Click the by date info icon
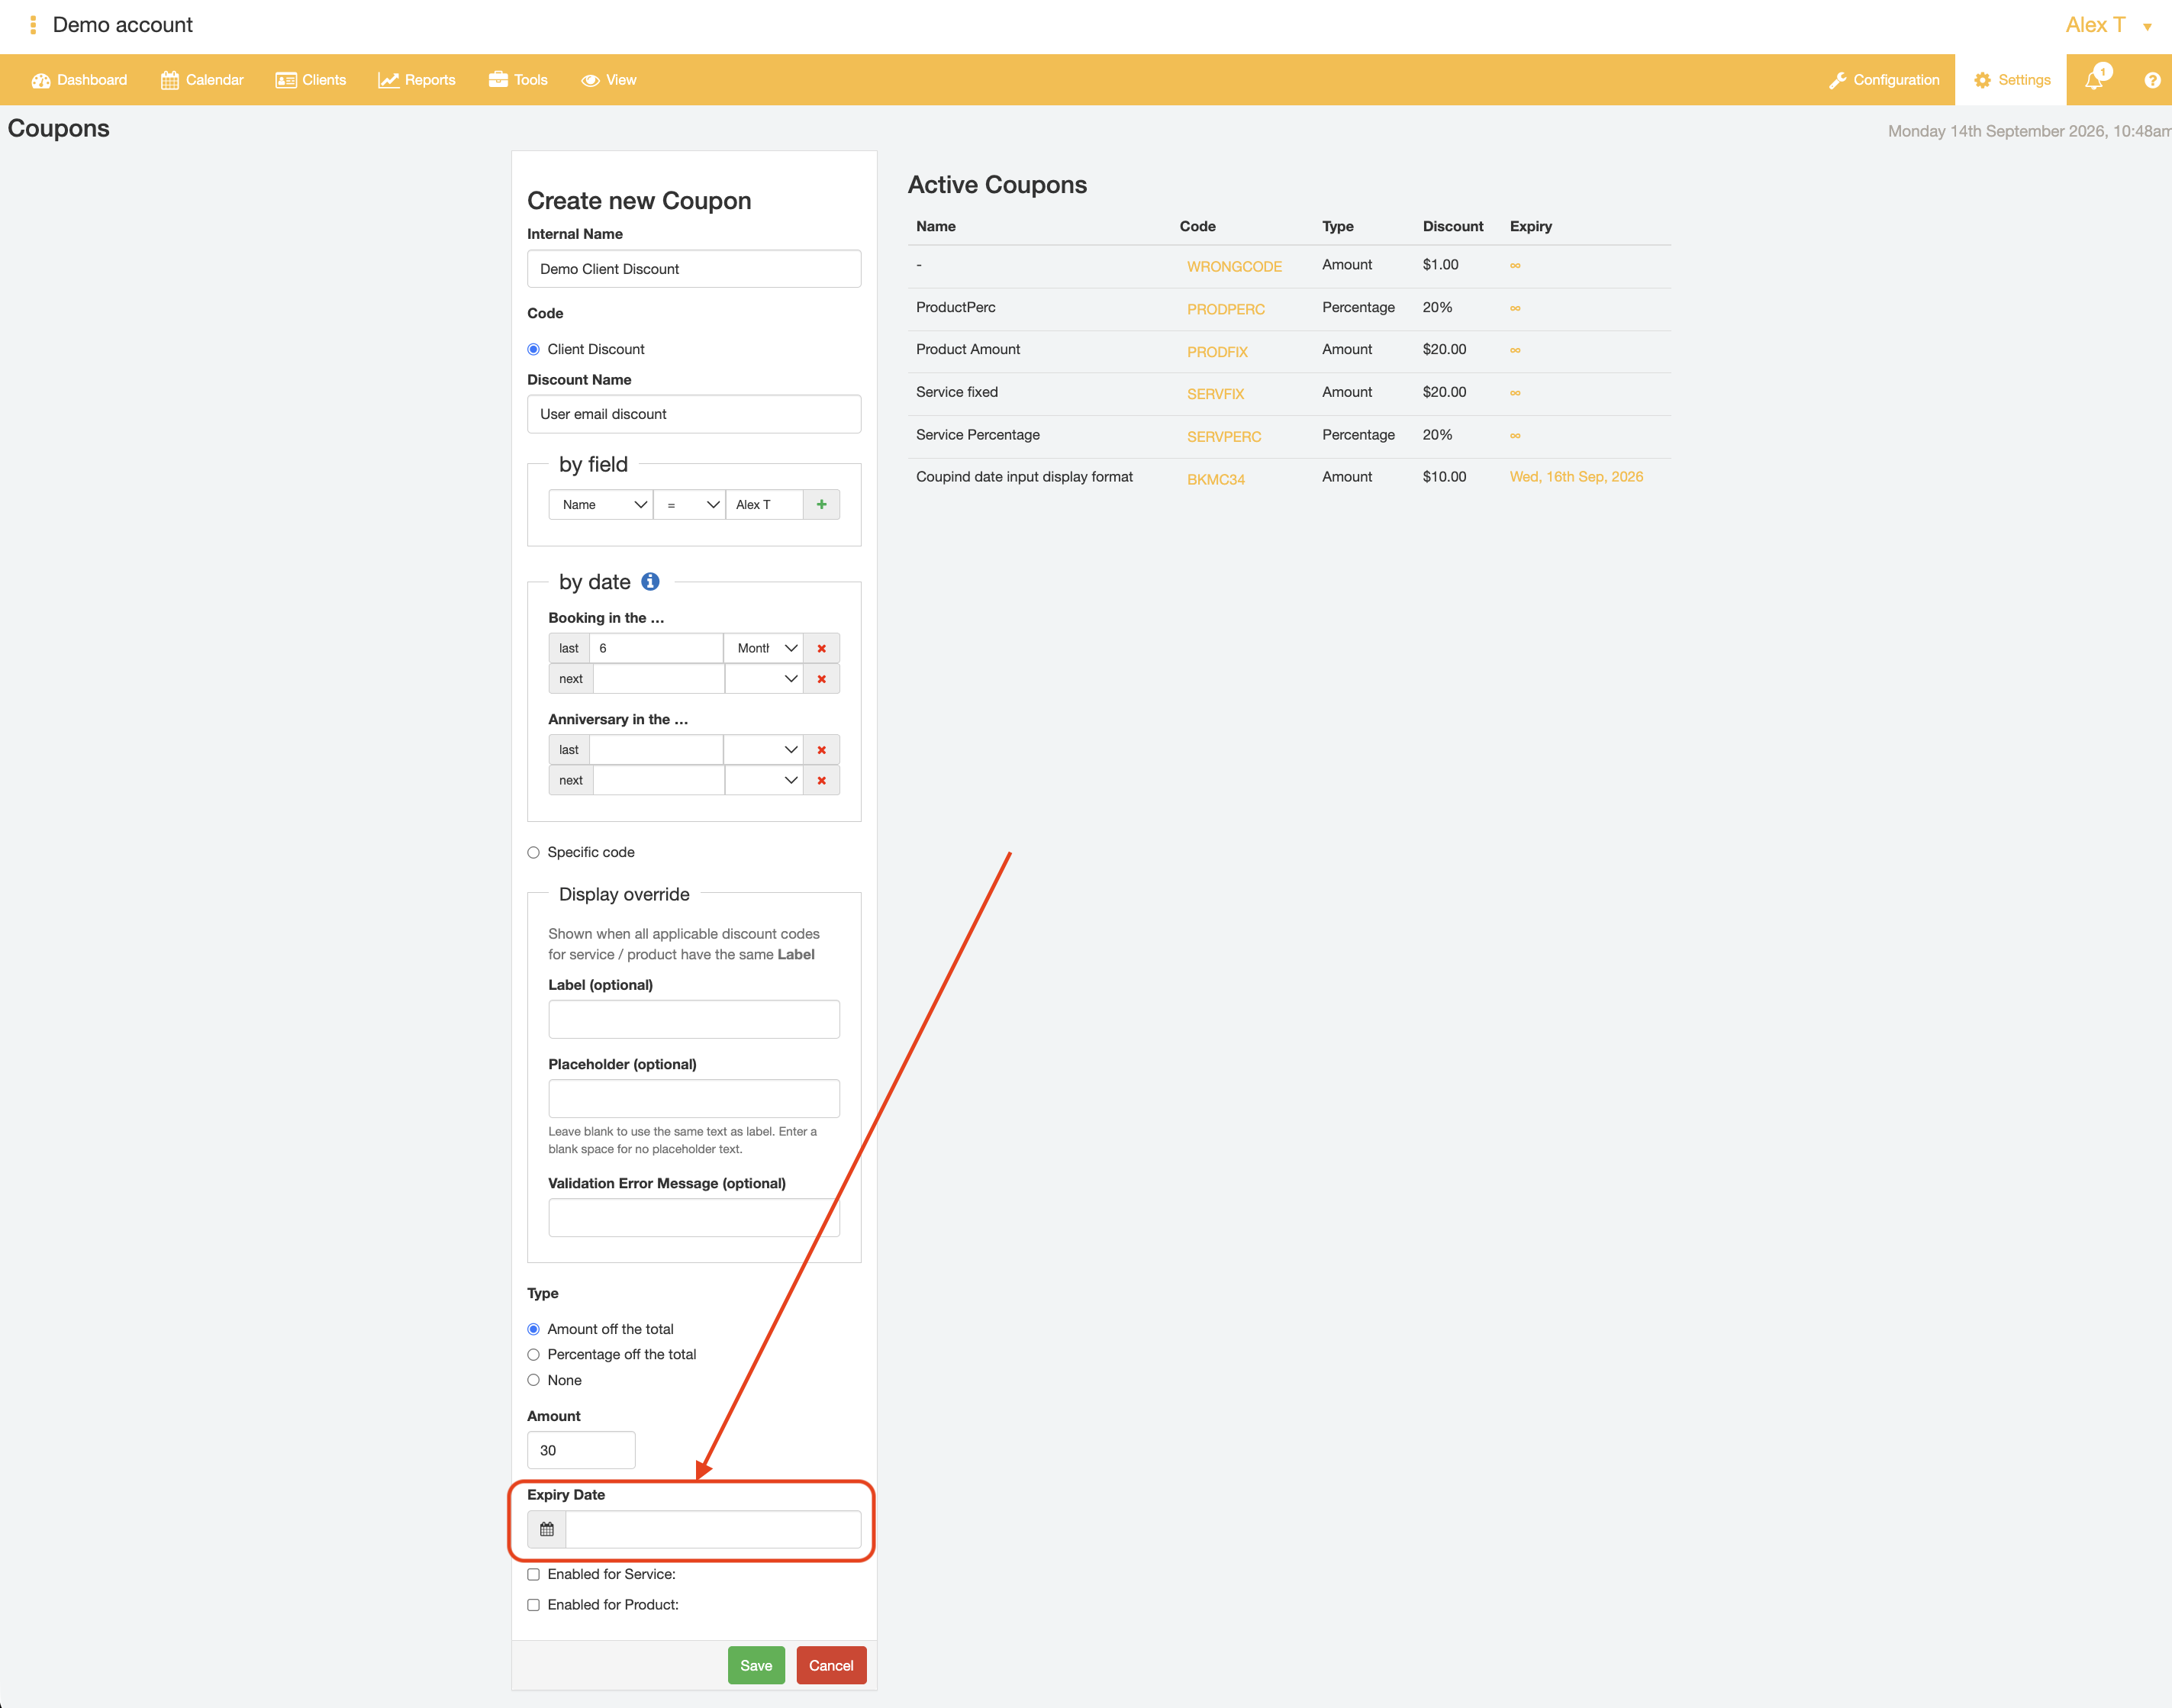The height and width of the screenshot is (1708, 2172). coord(650,582)
